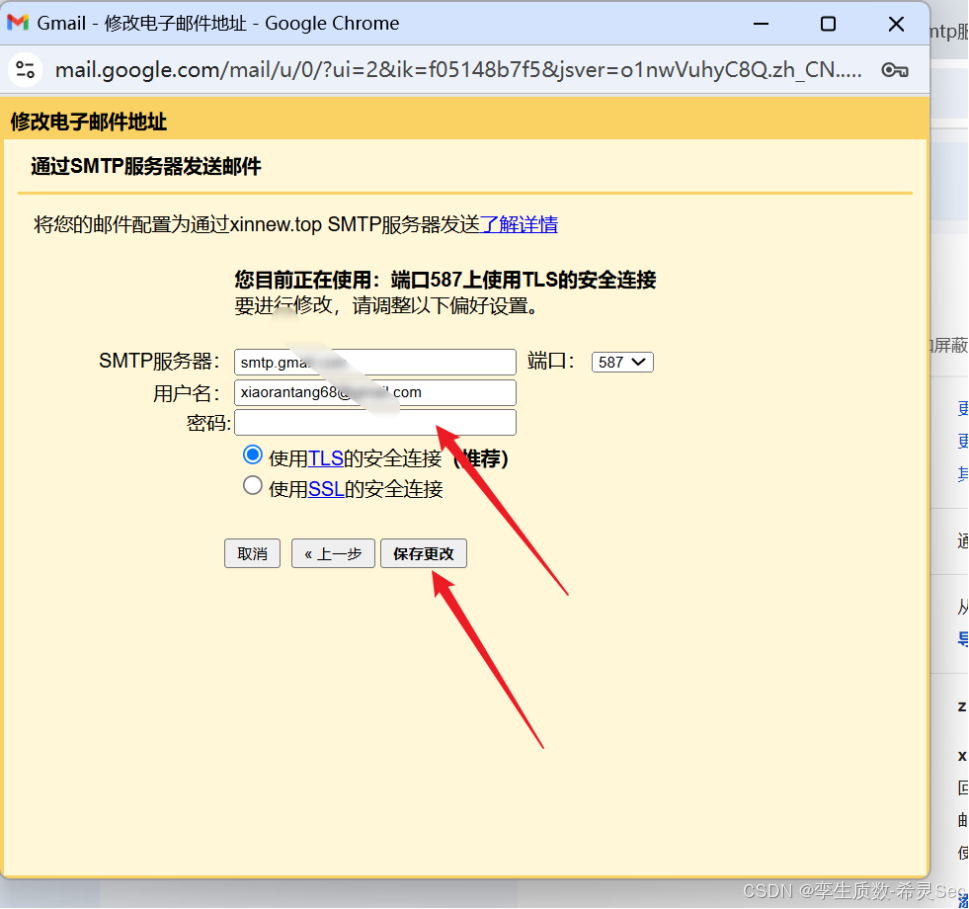Click the TLS link

point(327,458)
